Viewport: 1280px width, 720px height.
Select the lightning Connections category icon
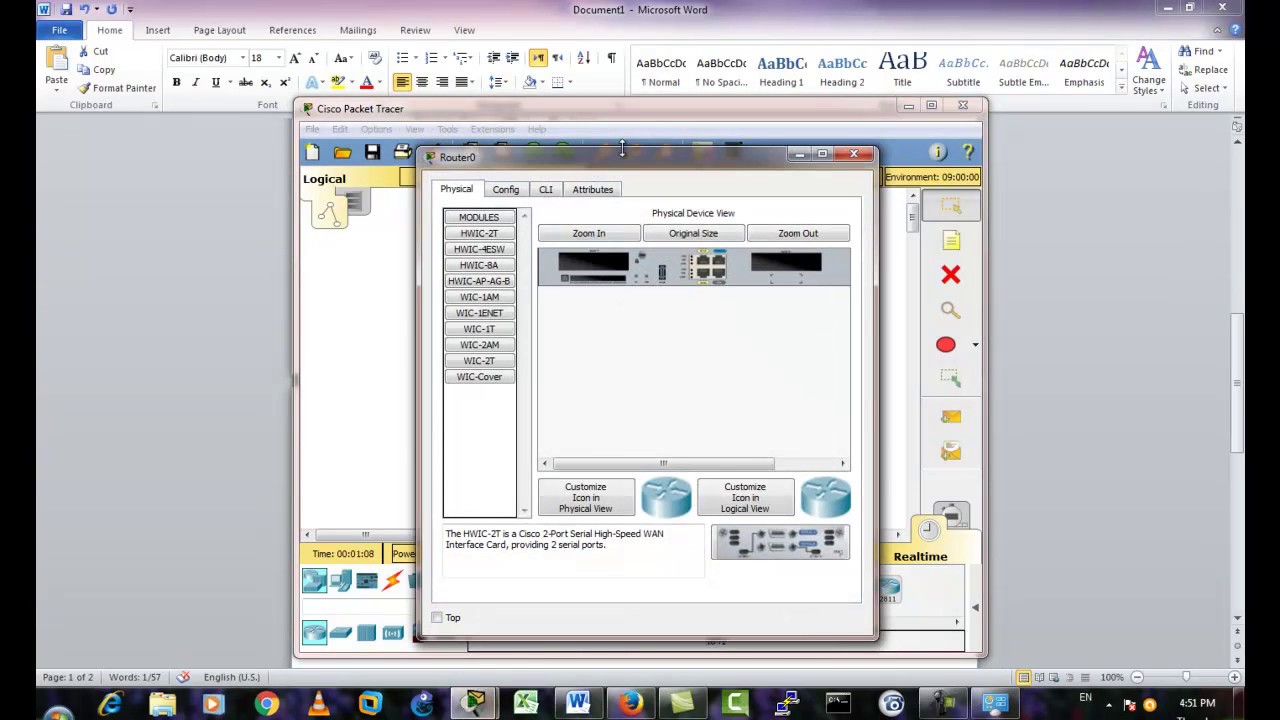[x=392, y=581]
